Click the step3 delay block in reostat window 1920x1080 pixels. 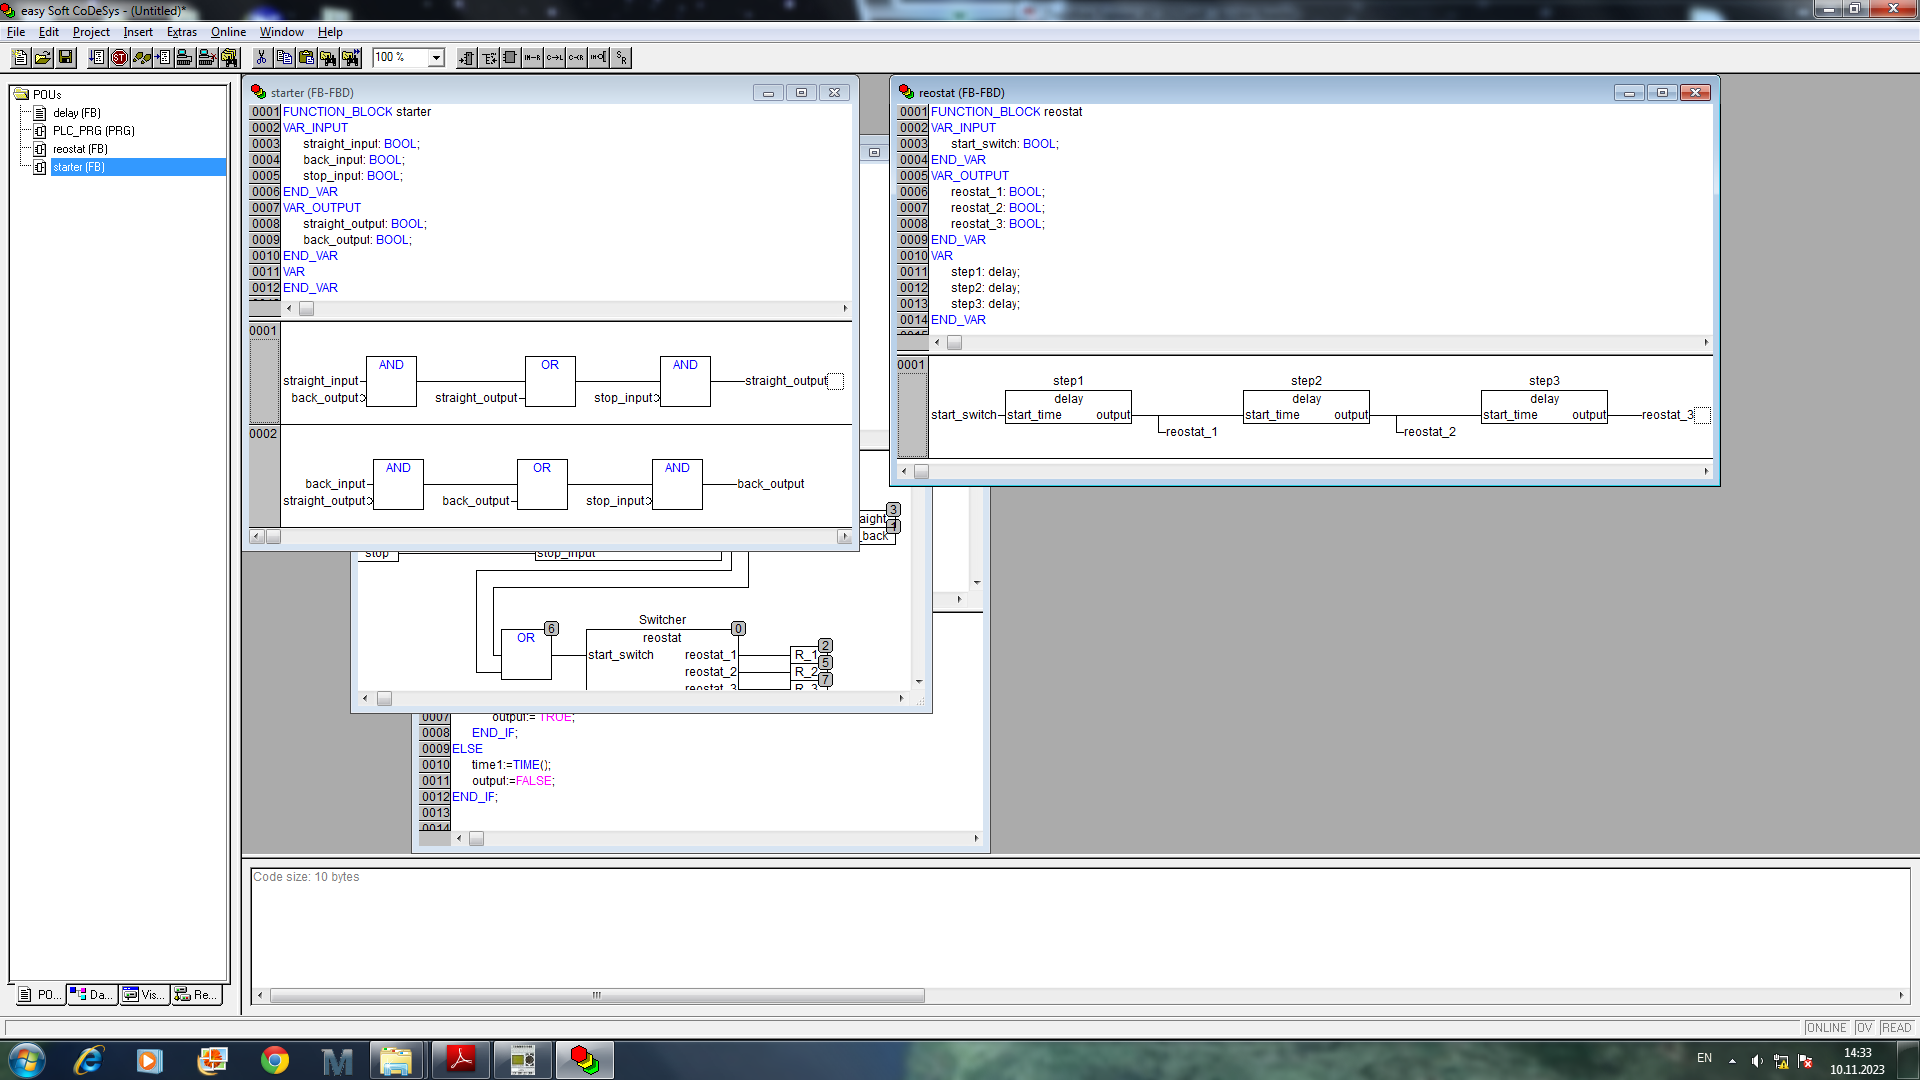1544,406
